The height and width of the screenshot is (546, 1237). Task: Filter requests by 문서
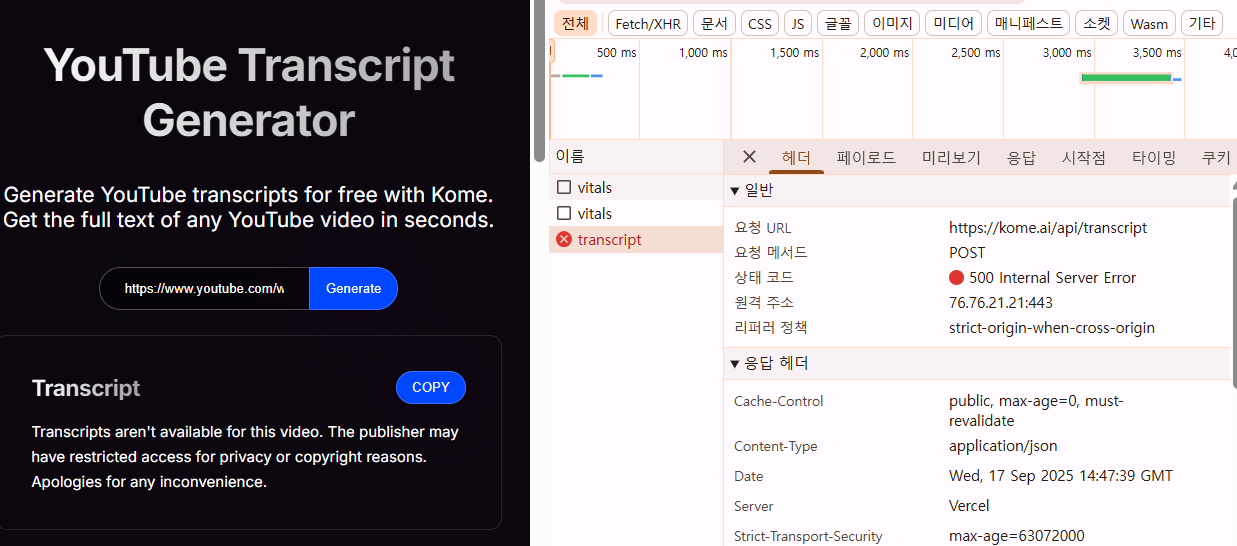pyautogui.click(x=714, y=23)
